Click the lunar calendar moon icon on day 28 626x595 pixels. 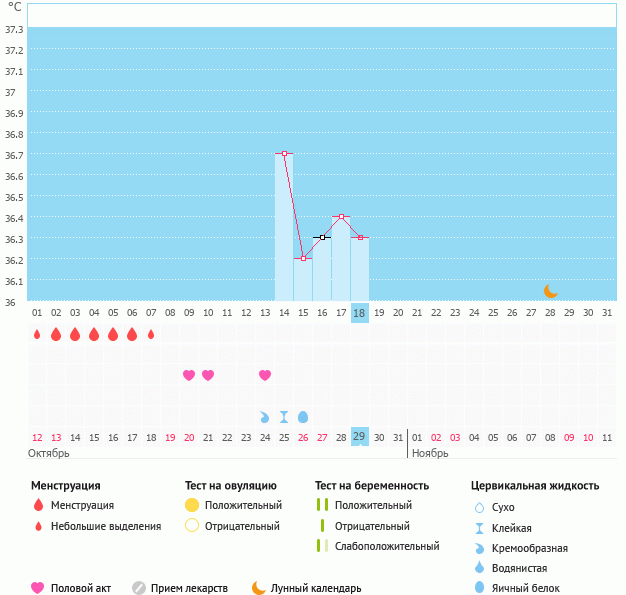tap(551, 291)
